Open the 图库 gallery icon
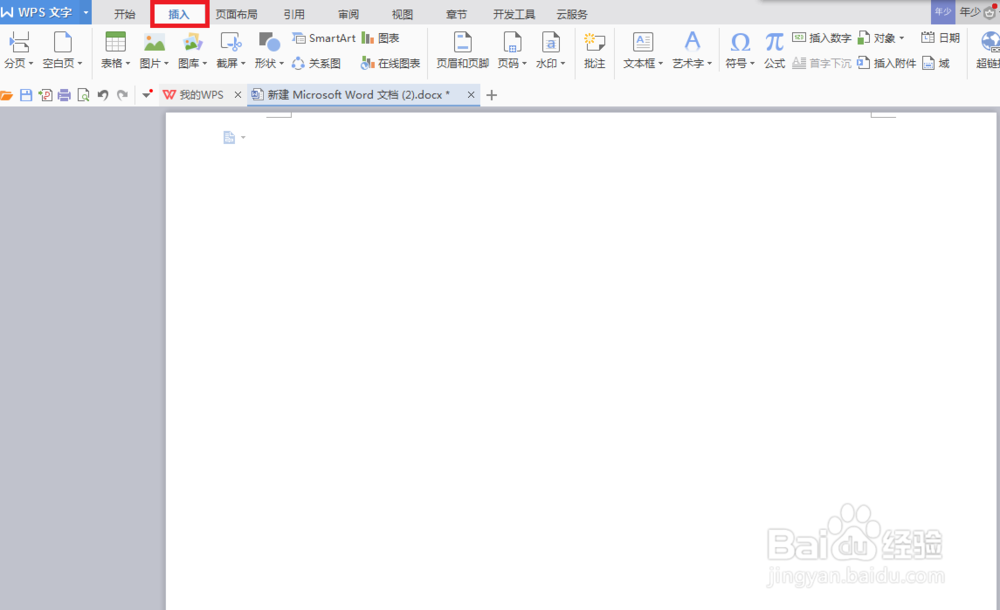1000x610 pixels. coord(193,42)
